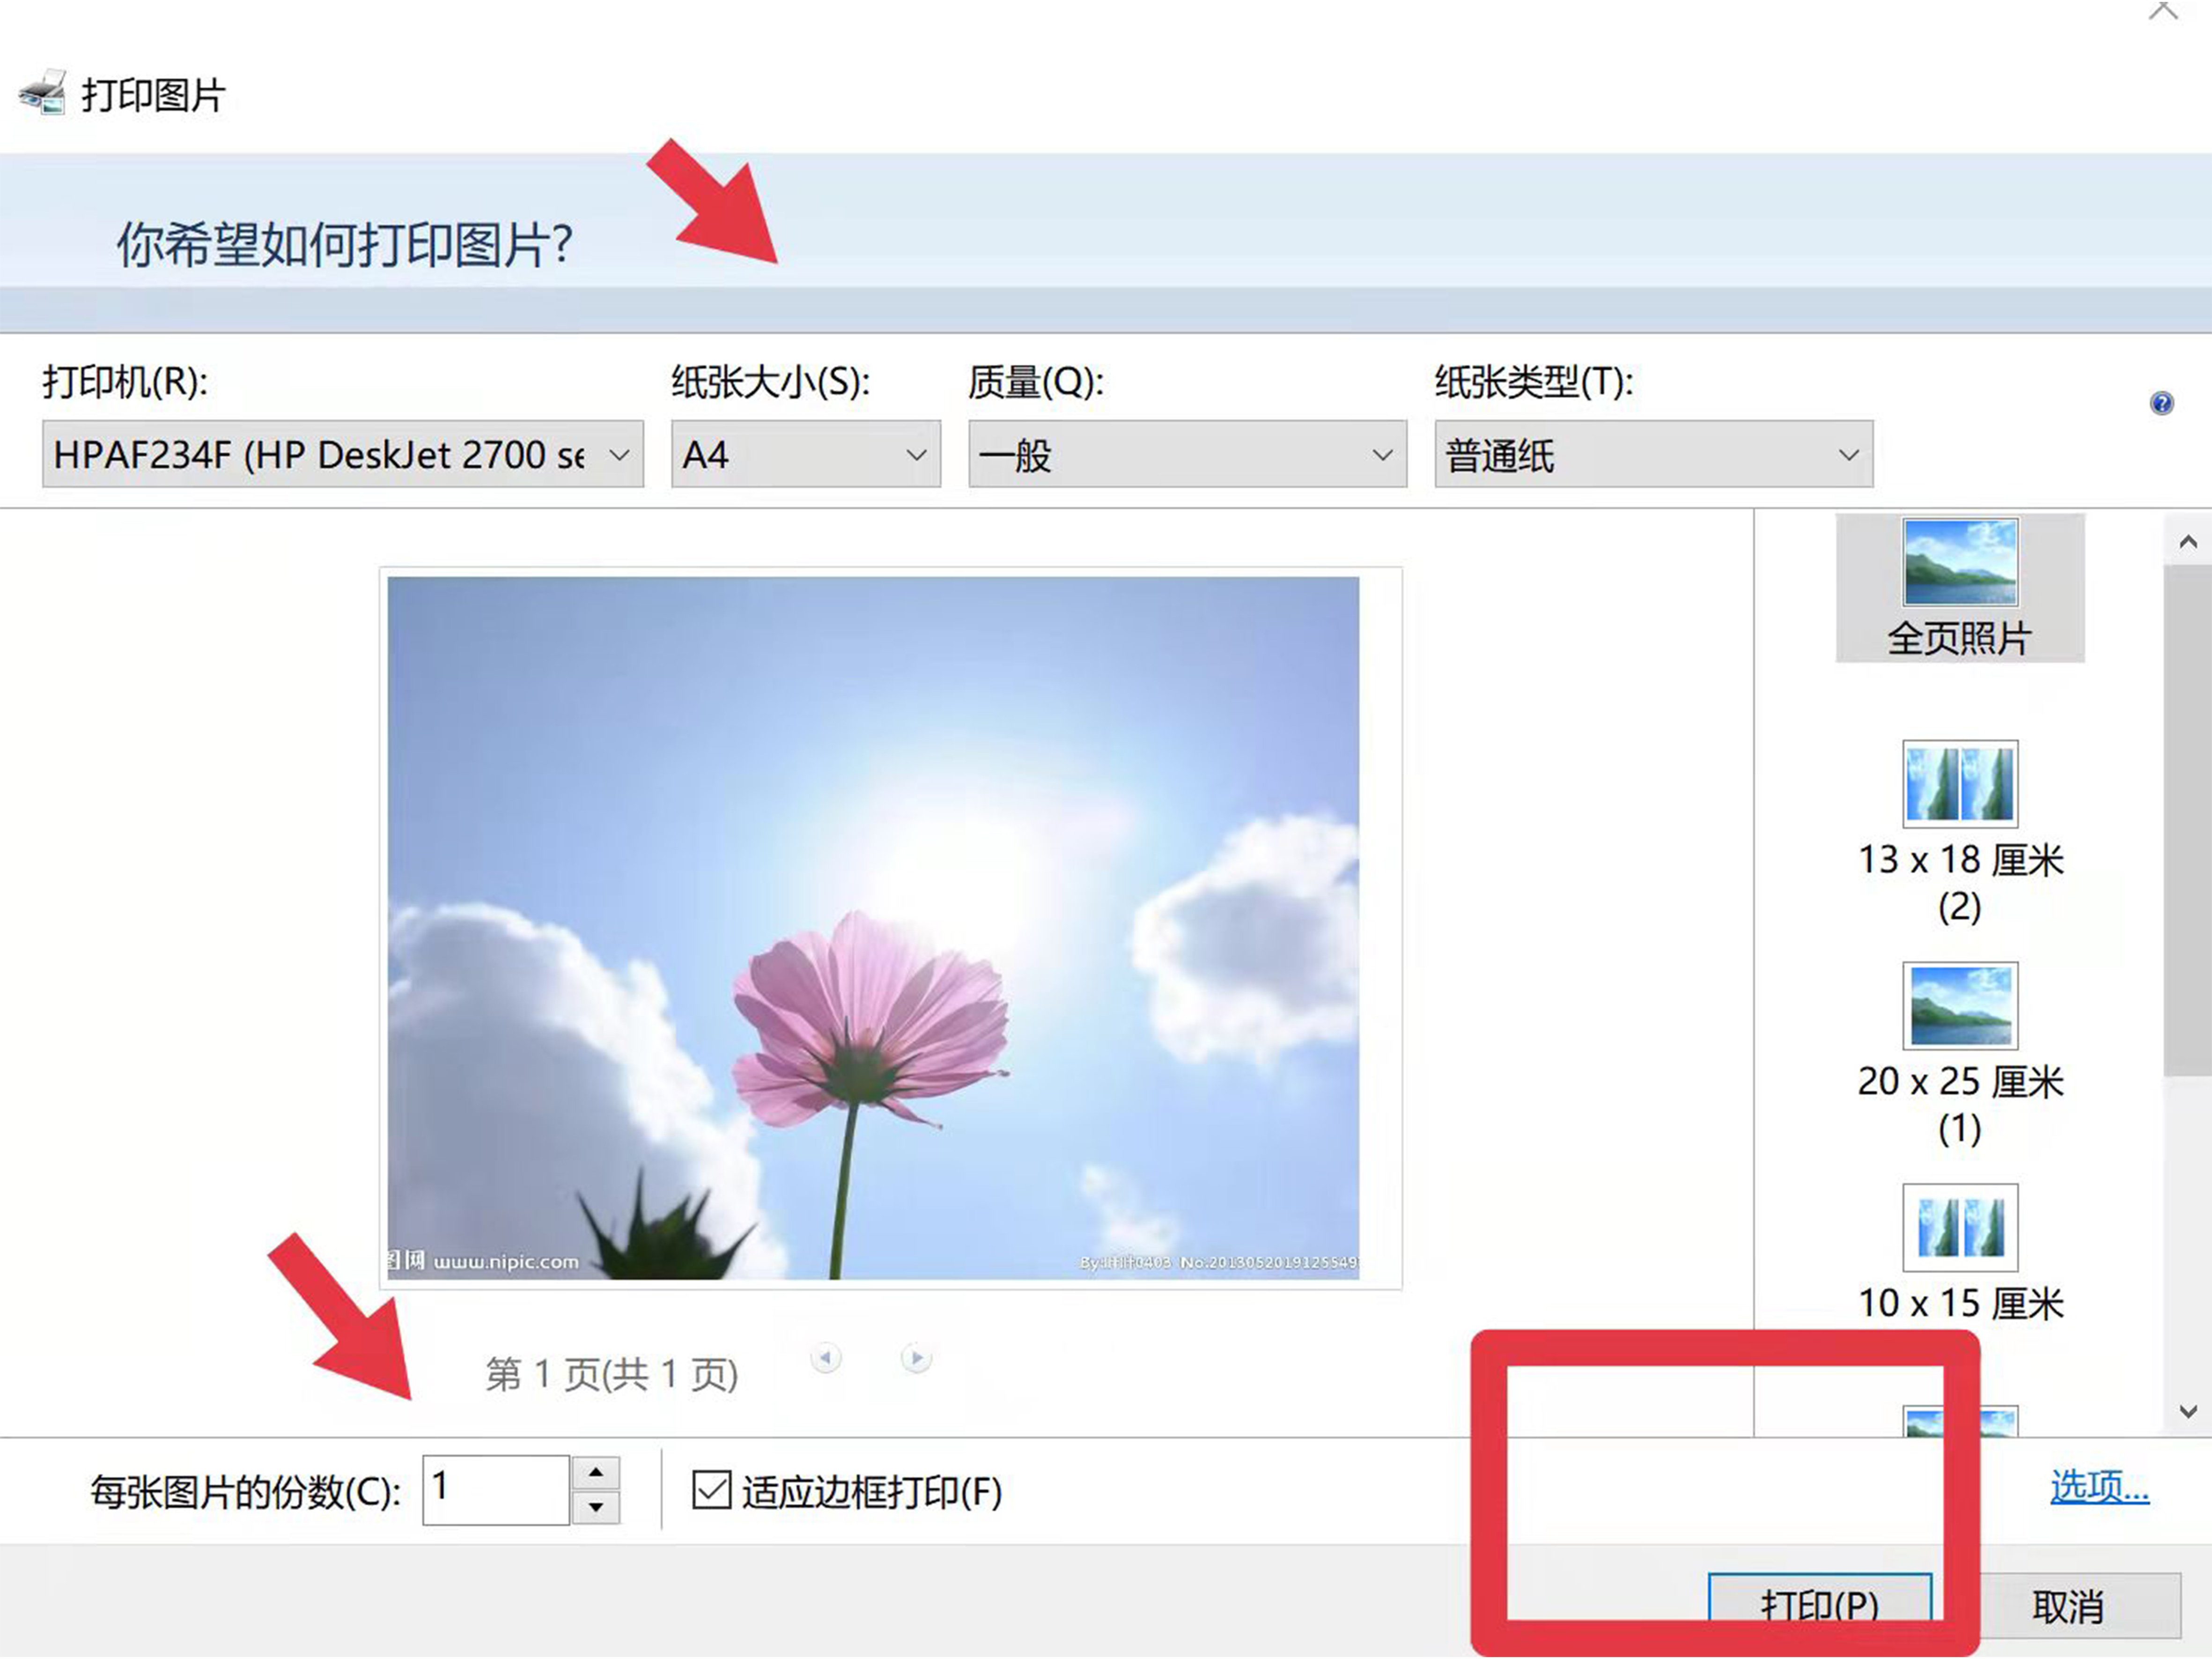Go to next page arrow icon
This screenshot has width=2212, height=1659.
click(x=916, y=1358)
